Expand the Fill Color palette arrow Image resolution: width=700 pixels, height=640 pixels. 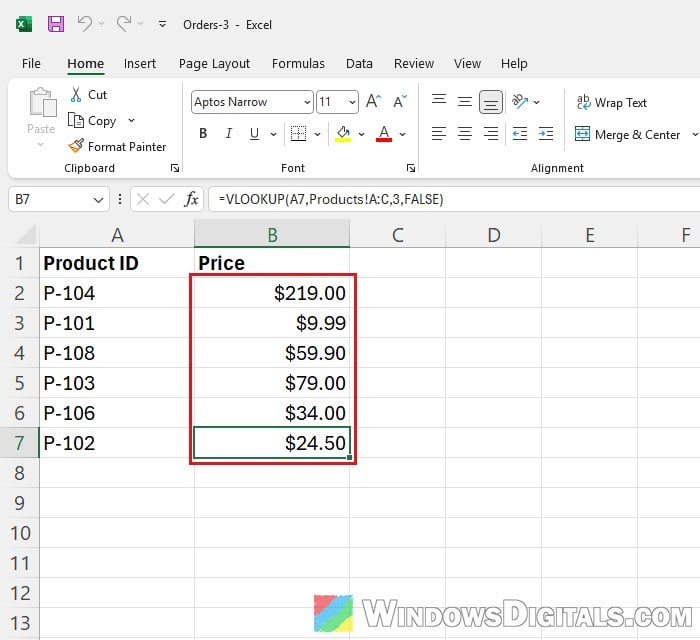pos(362,134)
